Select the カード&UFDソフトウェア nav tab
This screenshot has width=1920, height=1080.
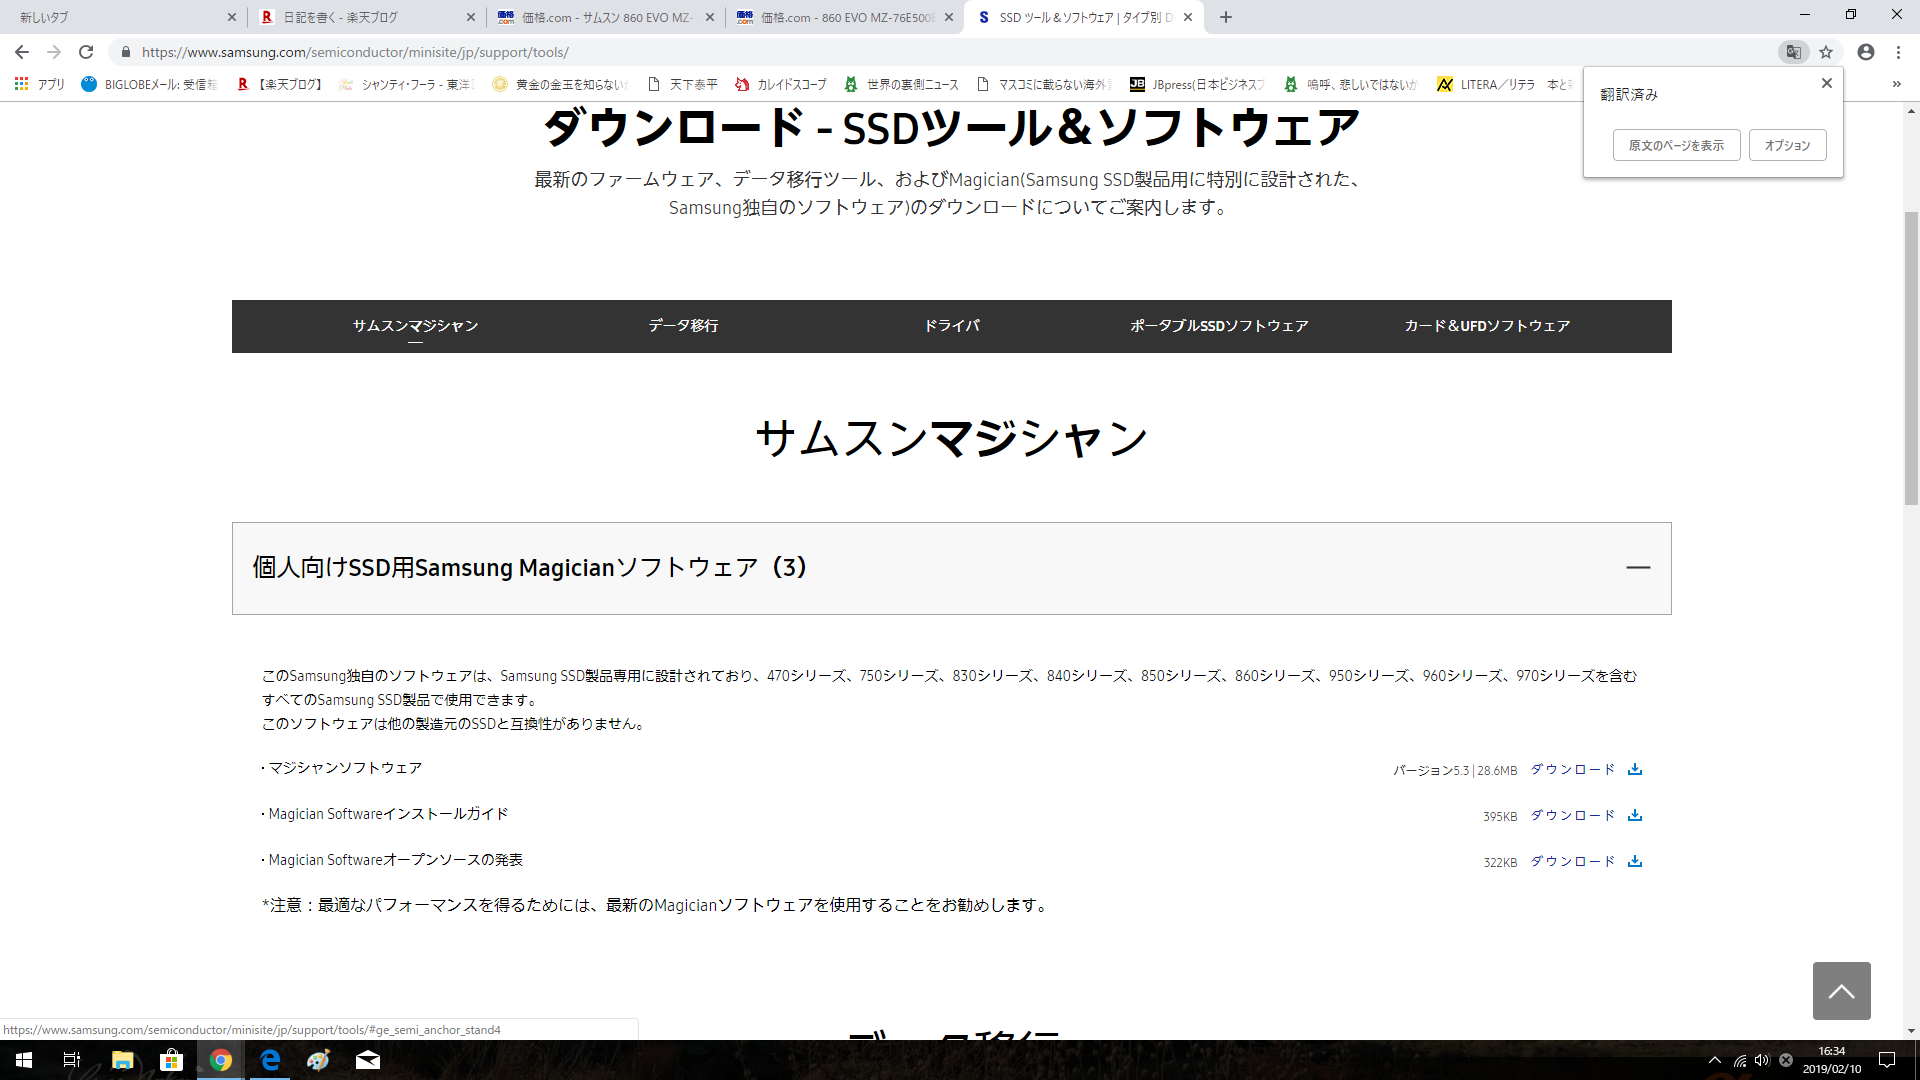1487,326
